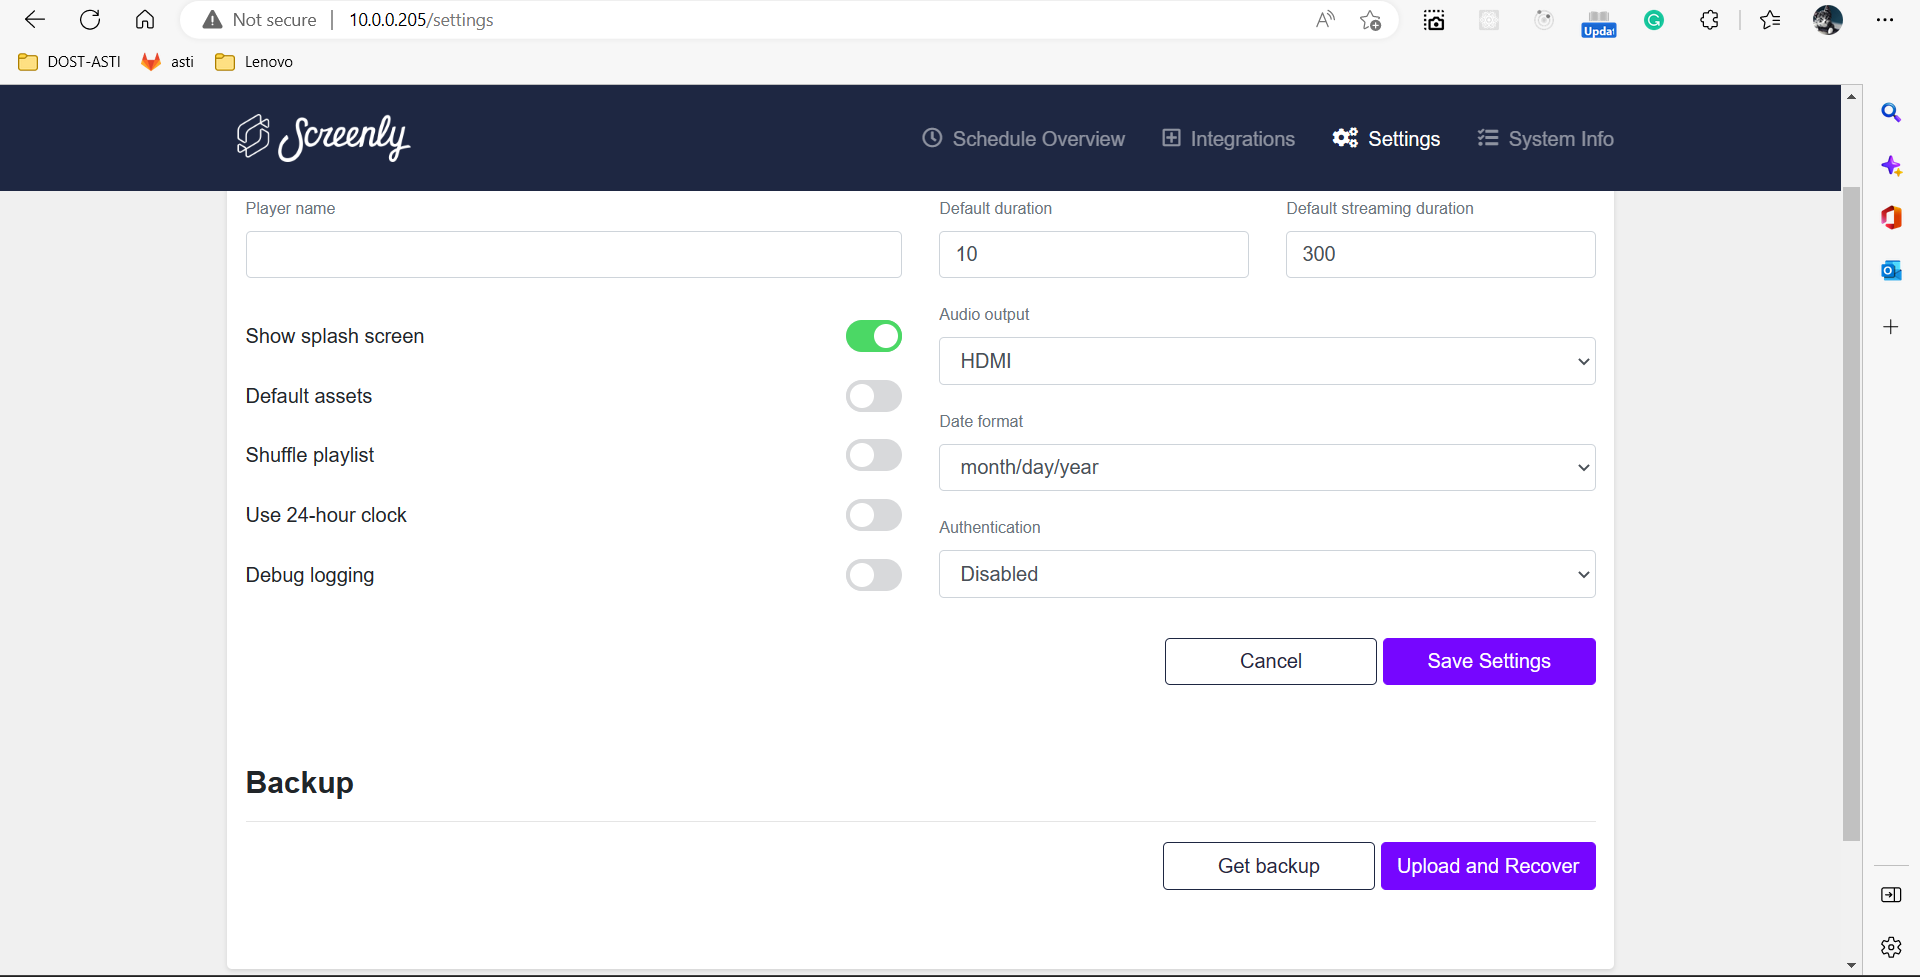Screen dimensions: 1920x977
Task: Turn on Debug logging
Action: click(873, 575)
